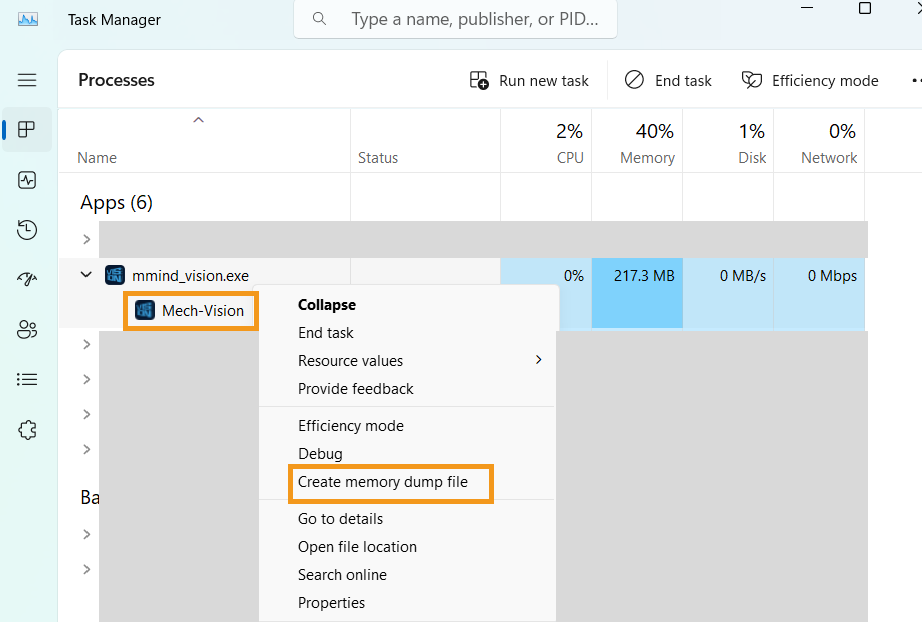Collapse the mmind_vision.exe process group
The height and width of the screenshot is (622, 922).
[x=87, y=275]
